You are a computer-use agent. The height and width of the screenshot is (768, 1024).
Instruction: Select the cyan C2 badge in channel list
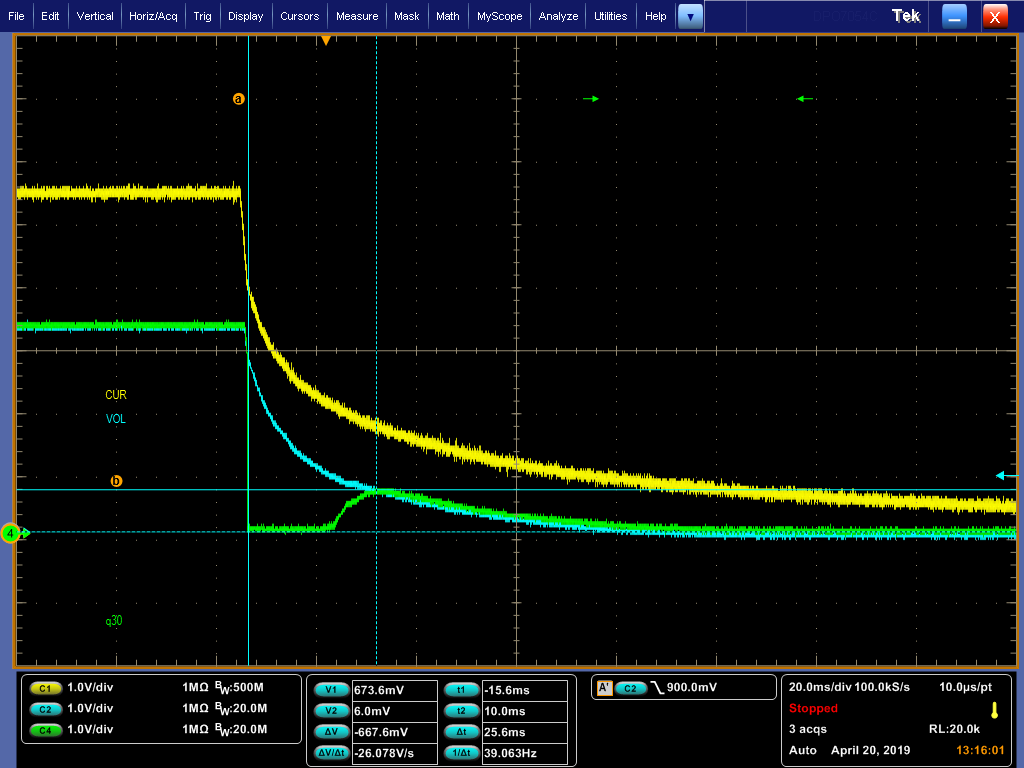(x=45, y=708)
